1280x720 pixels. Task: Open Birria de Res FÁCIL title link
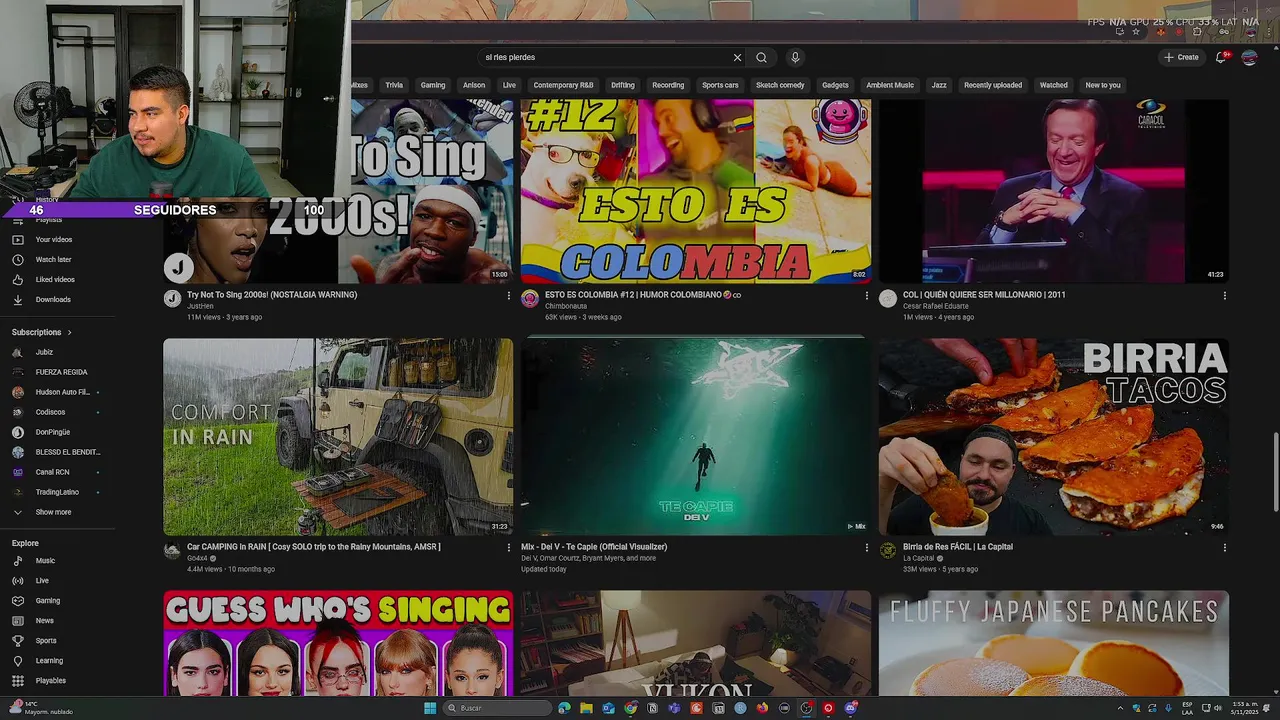click(958, 547)
